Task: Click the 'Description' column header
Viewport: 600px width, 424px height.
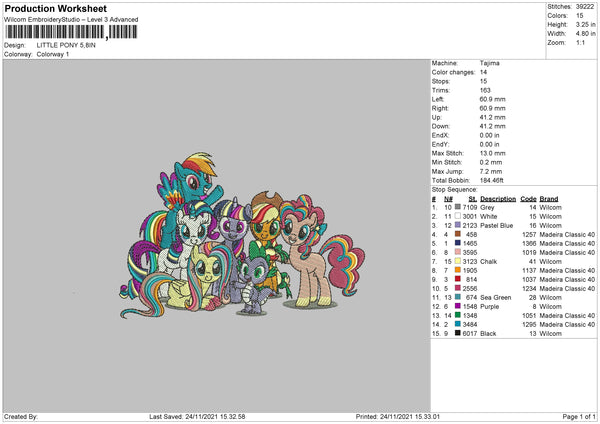Action: (x=498, y=199)
